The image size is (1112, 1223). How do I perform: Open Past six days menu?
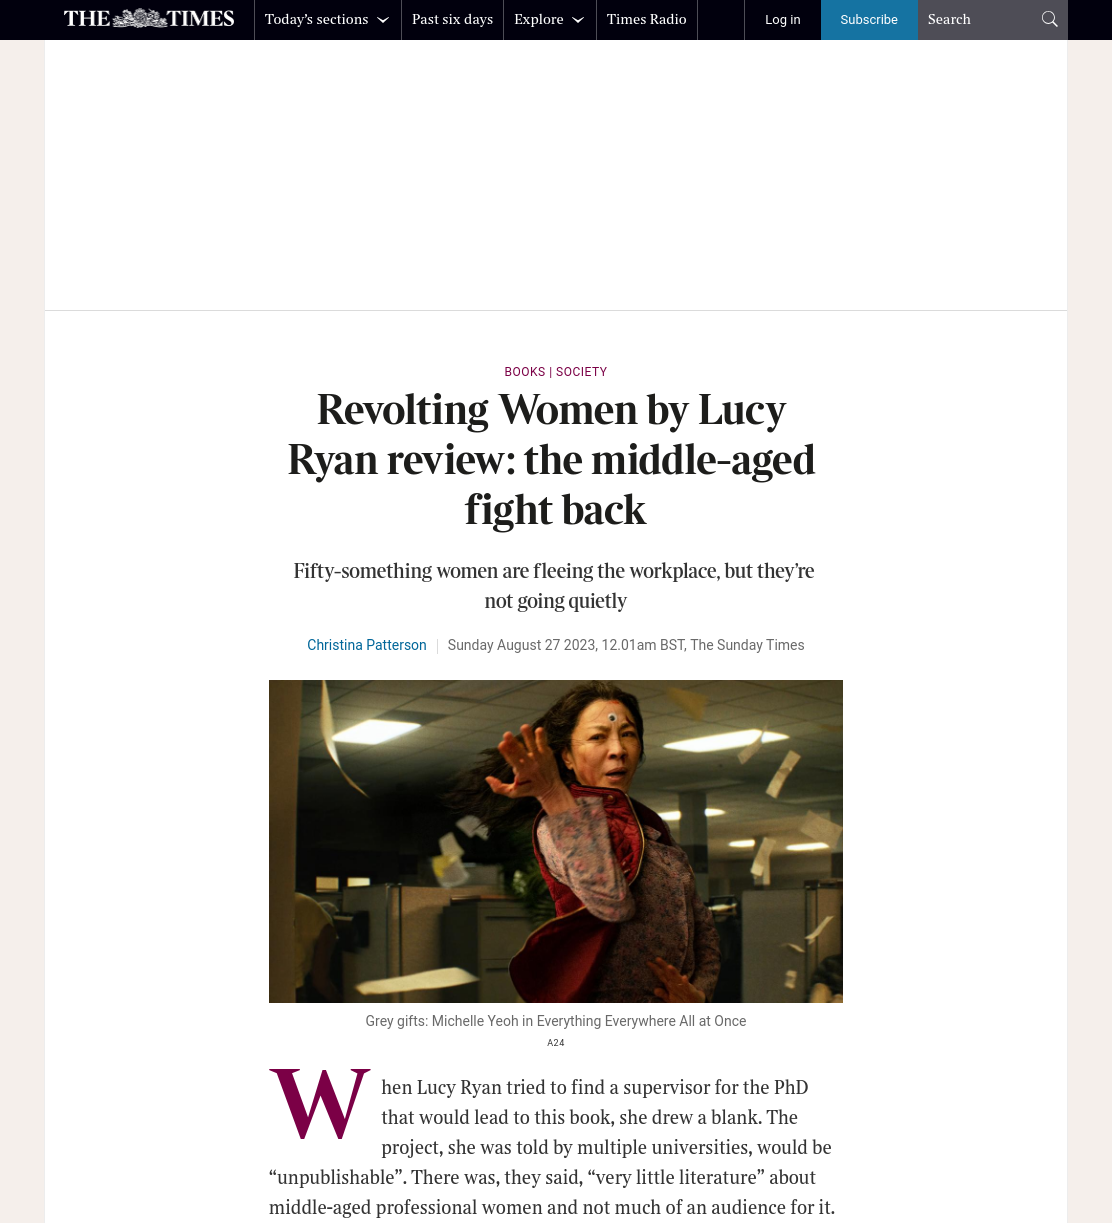point(452,19)
